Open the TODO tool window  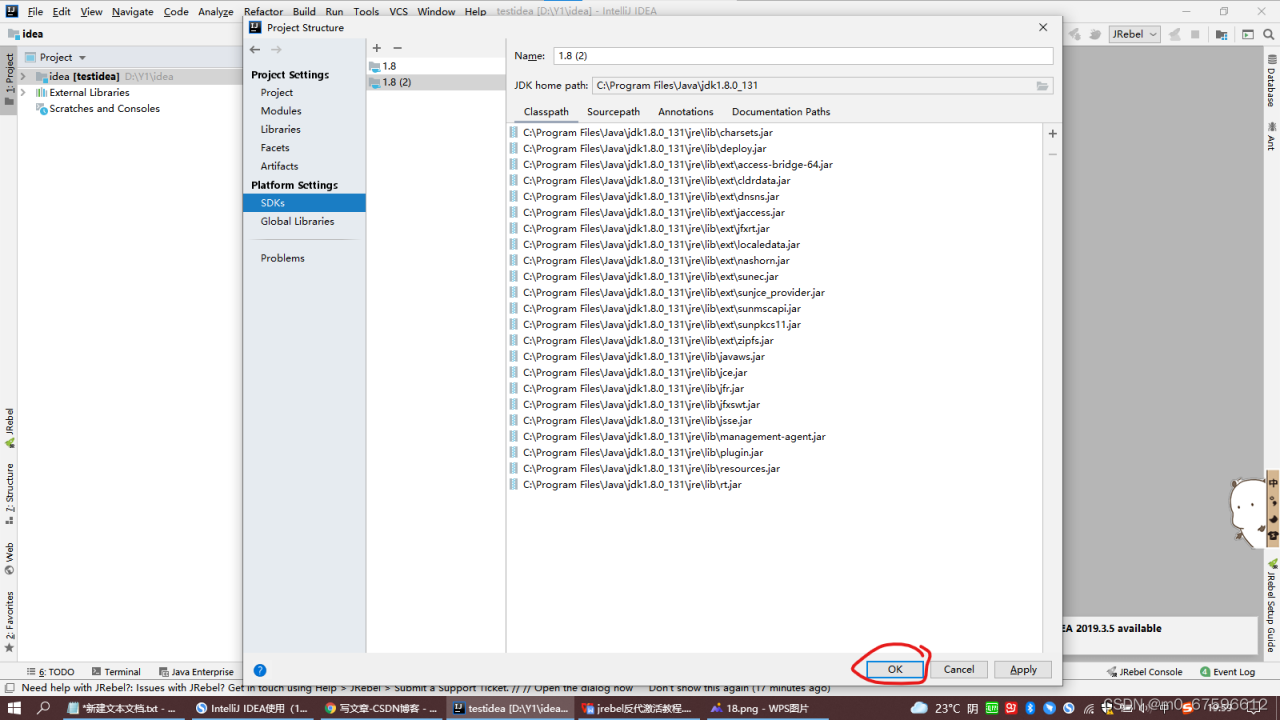coord(50,672)
